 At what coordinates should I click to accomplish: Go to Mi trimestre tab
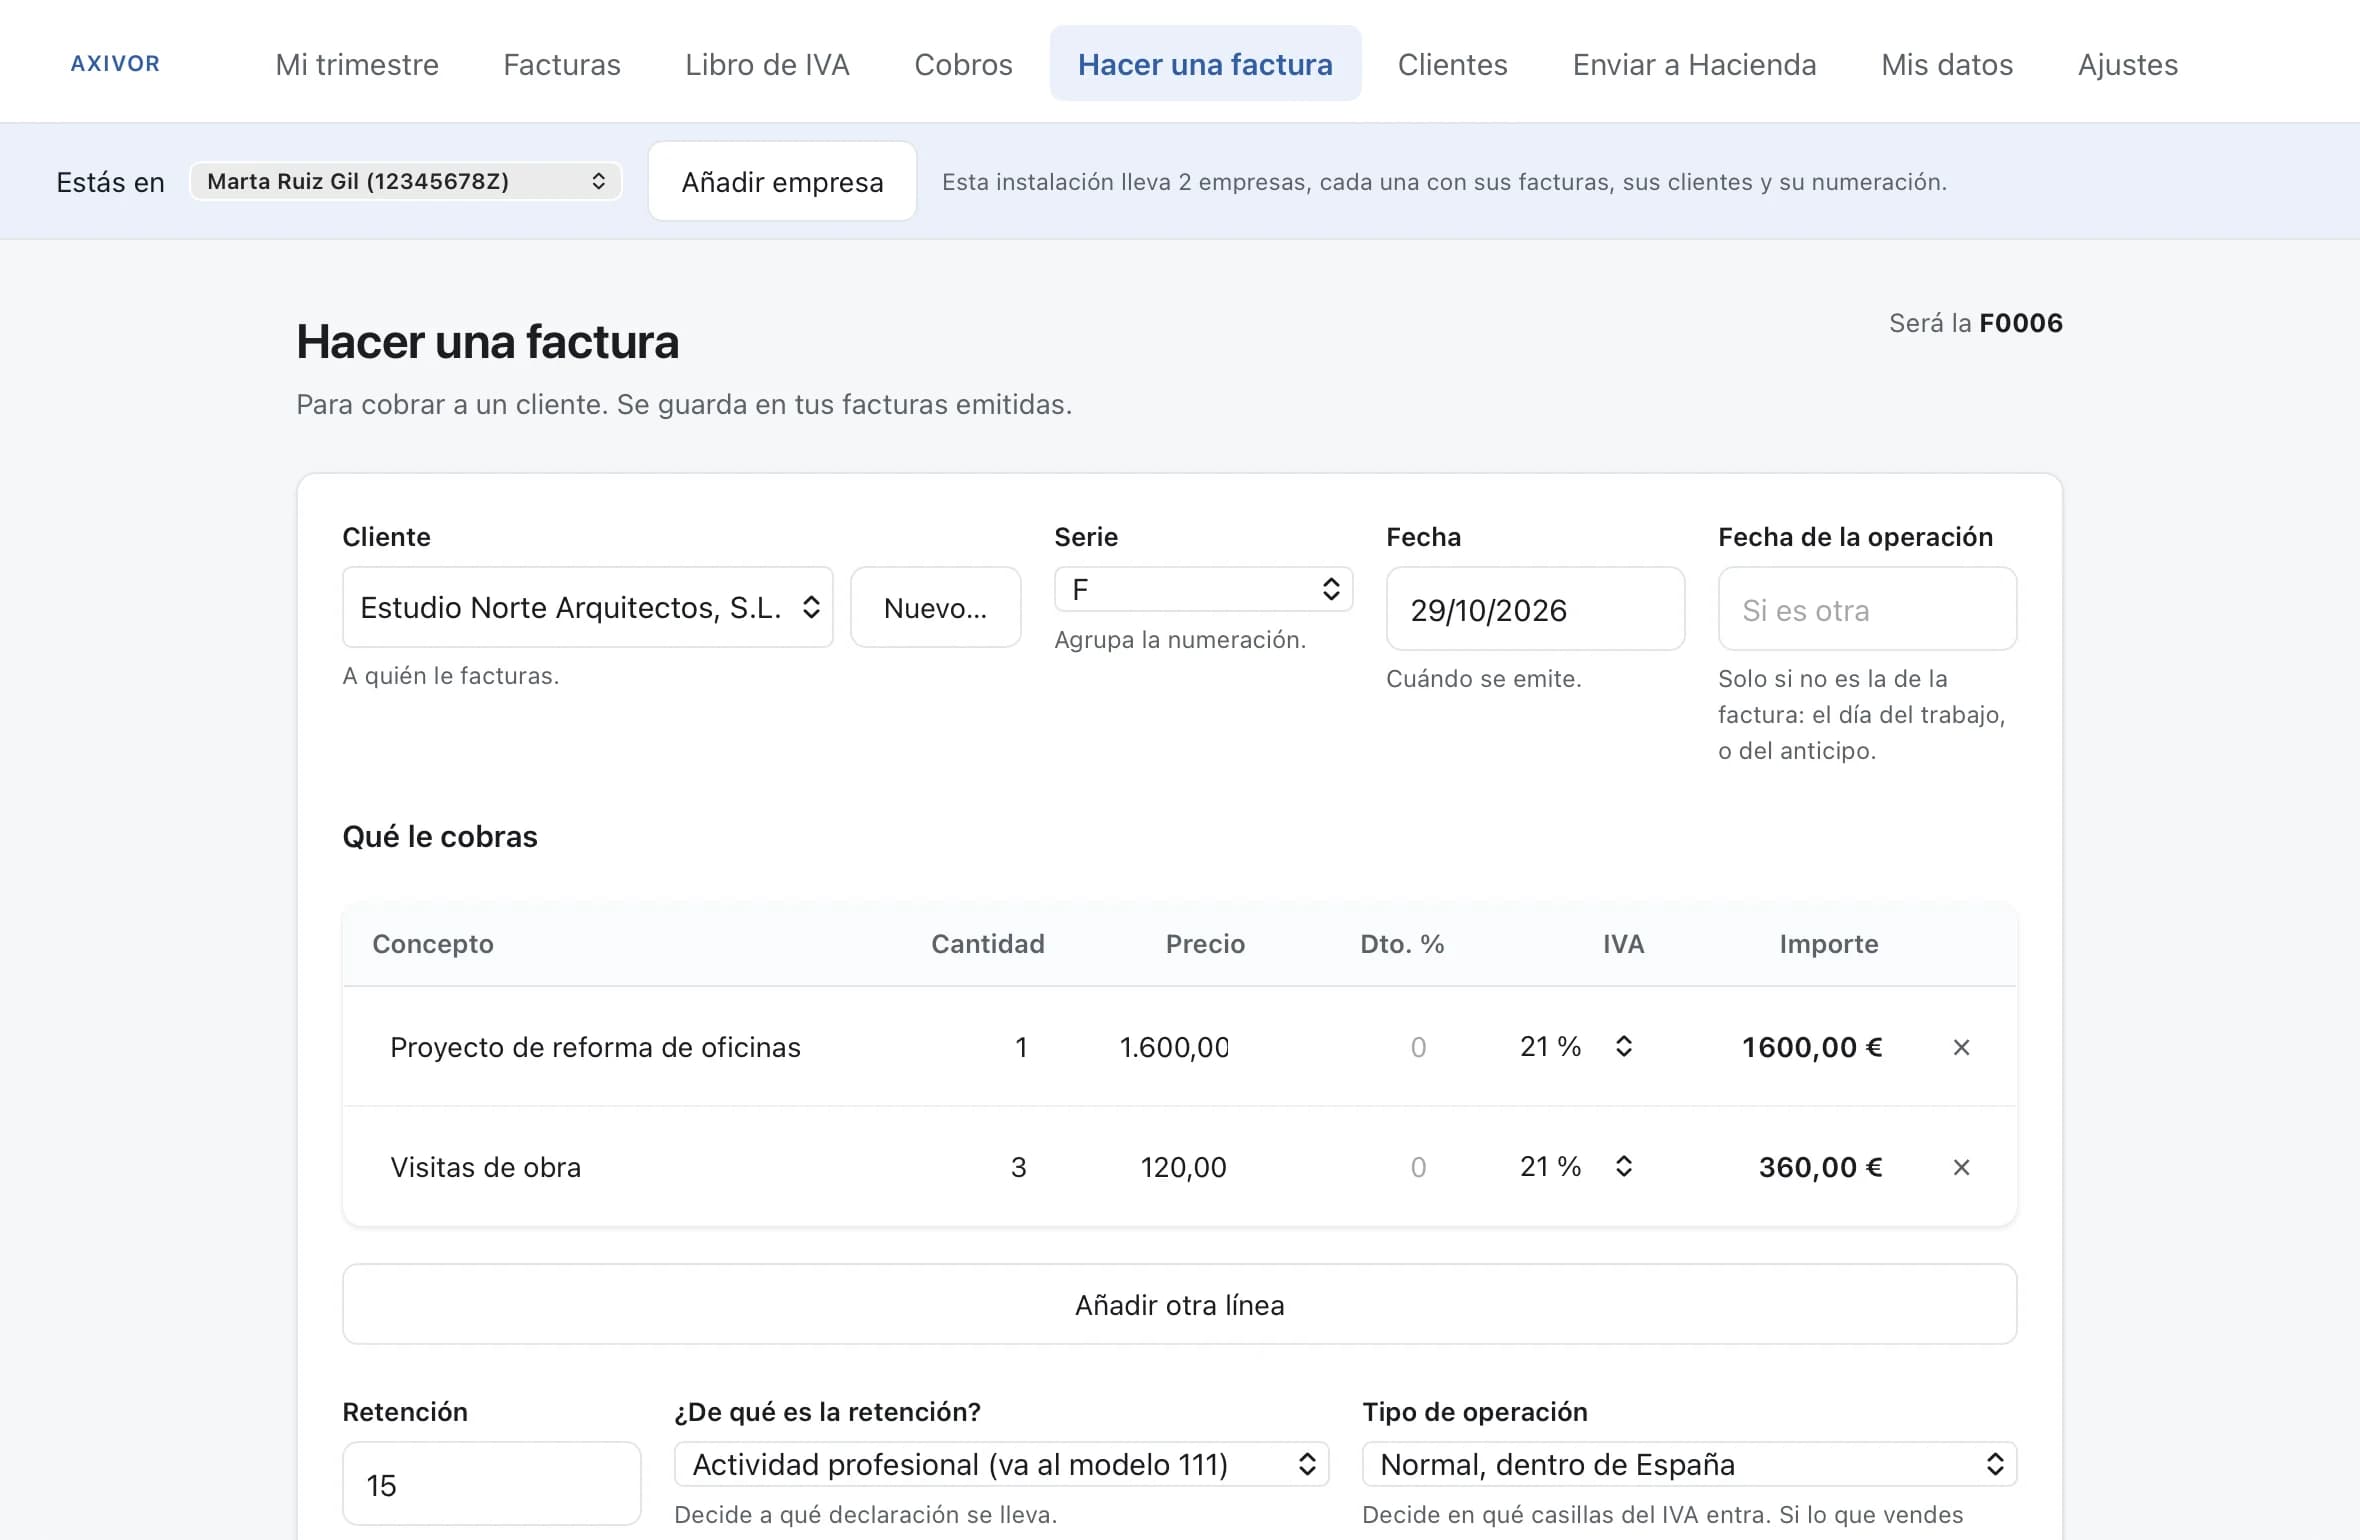pyautogui.click(x=357, y=64)
